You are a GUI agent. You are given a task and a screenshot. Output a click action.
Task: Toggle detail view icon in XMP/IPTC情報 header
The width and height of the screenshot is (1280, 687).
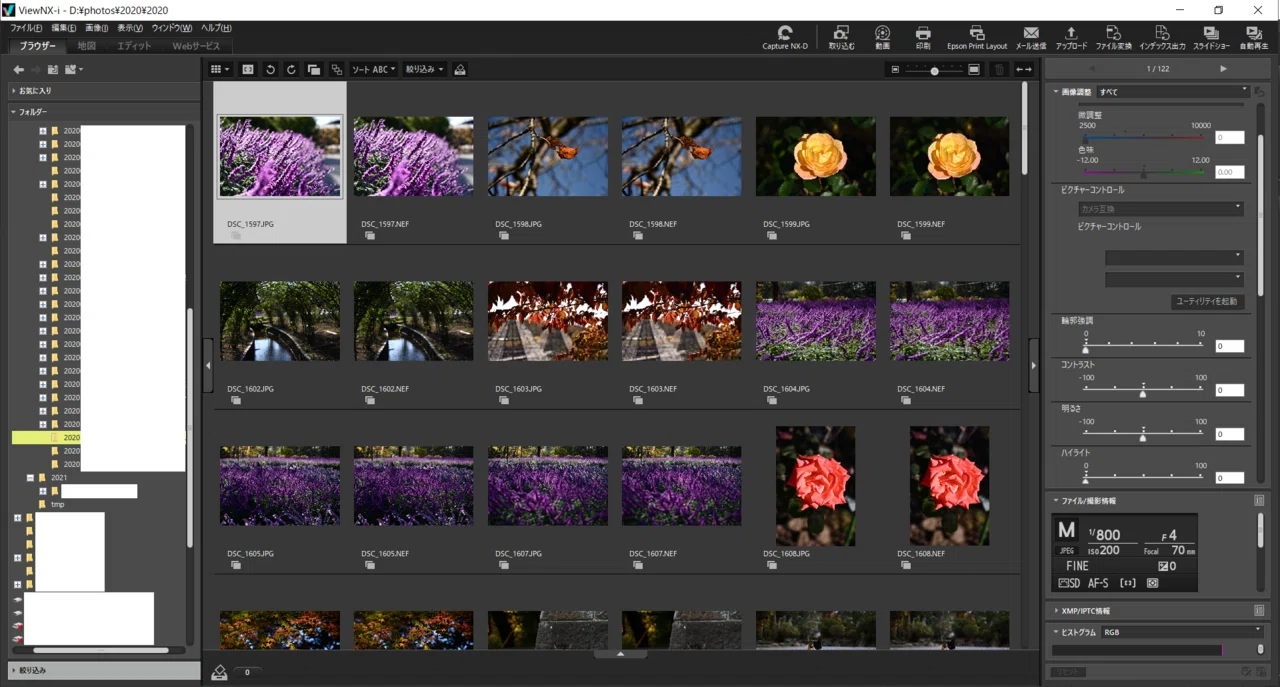pyautogui.click(x=1259, y=610)
